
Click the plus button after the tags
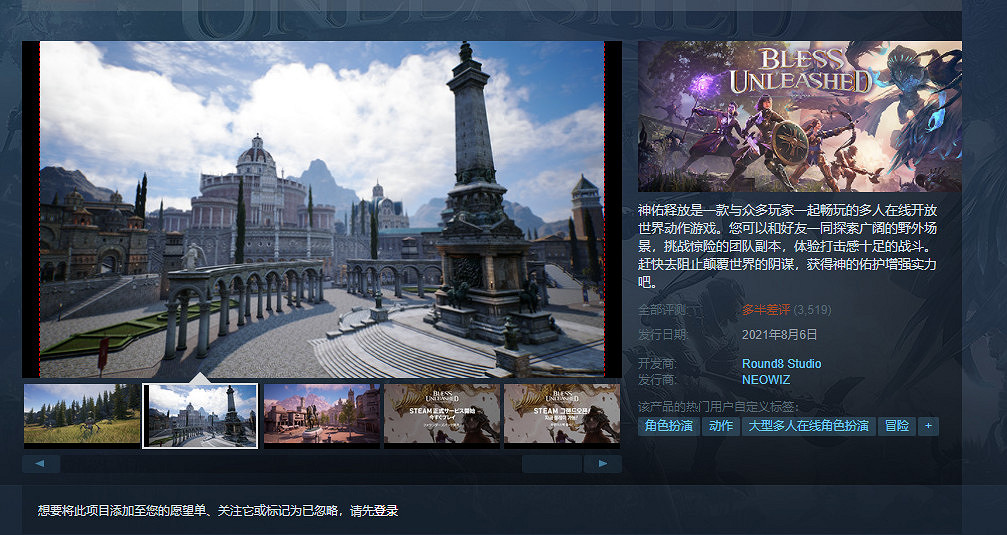pos(928,426)
